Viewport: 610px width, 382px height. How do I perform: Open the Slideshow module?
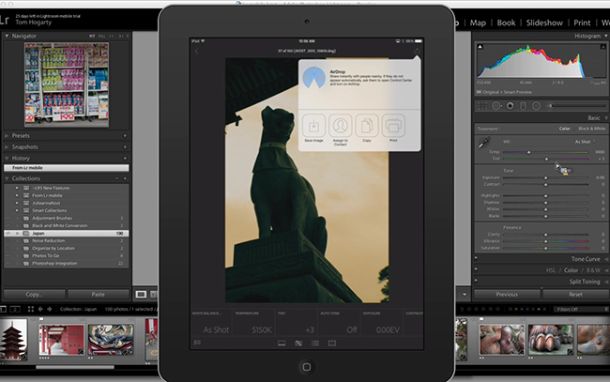(544, 23)
